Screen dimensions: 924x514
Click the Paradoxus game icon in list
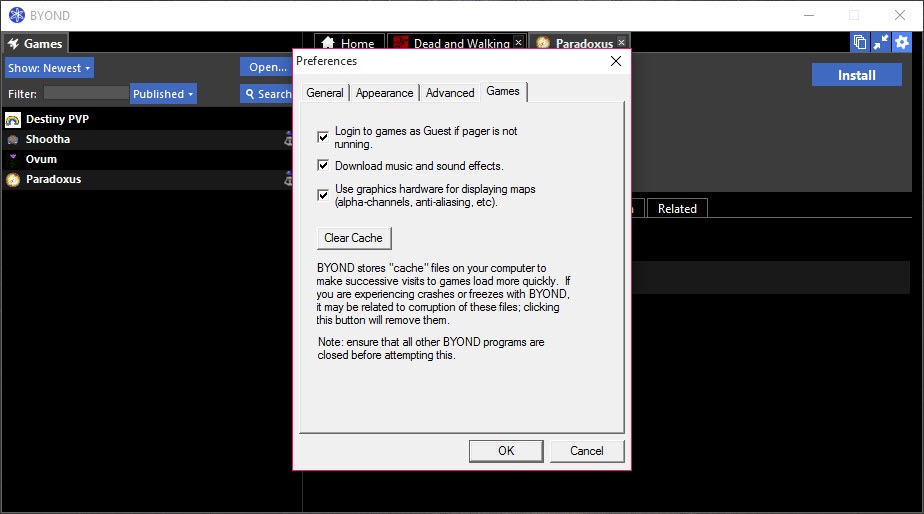(13, 179)
